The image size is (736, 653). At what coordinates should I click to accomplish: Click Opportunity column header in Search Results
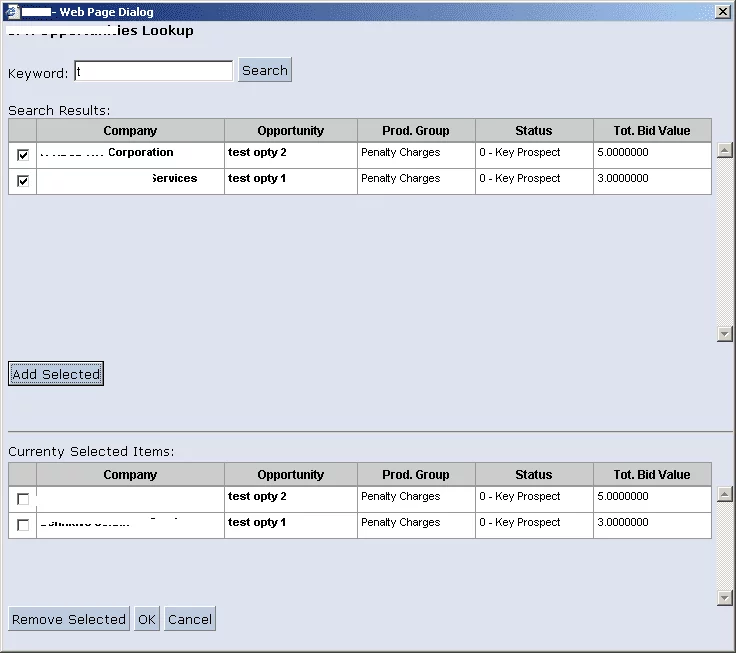point(290,131)
